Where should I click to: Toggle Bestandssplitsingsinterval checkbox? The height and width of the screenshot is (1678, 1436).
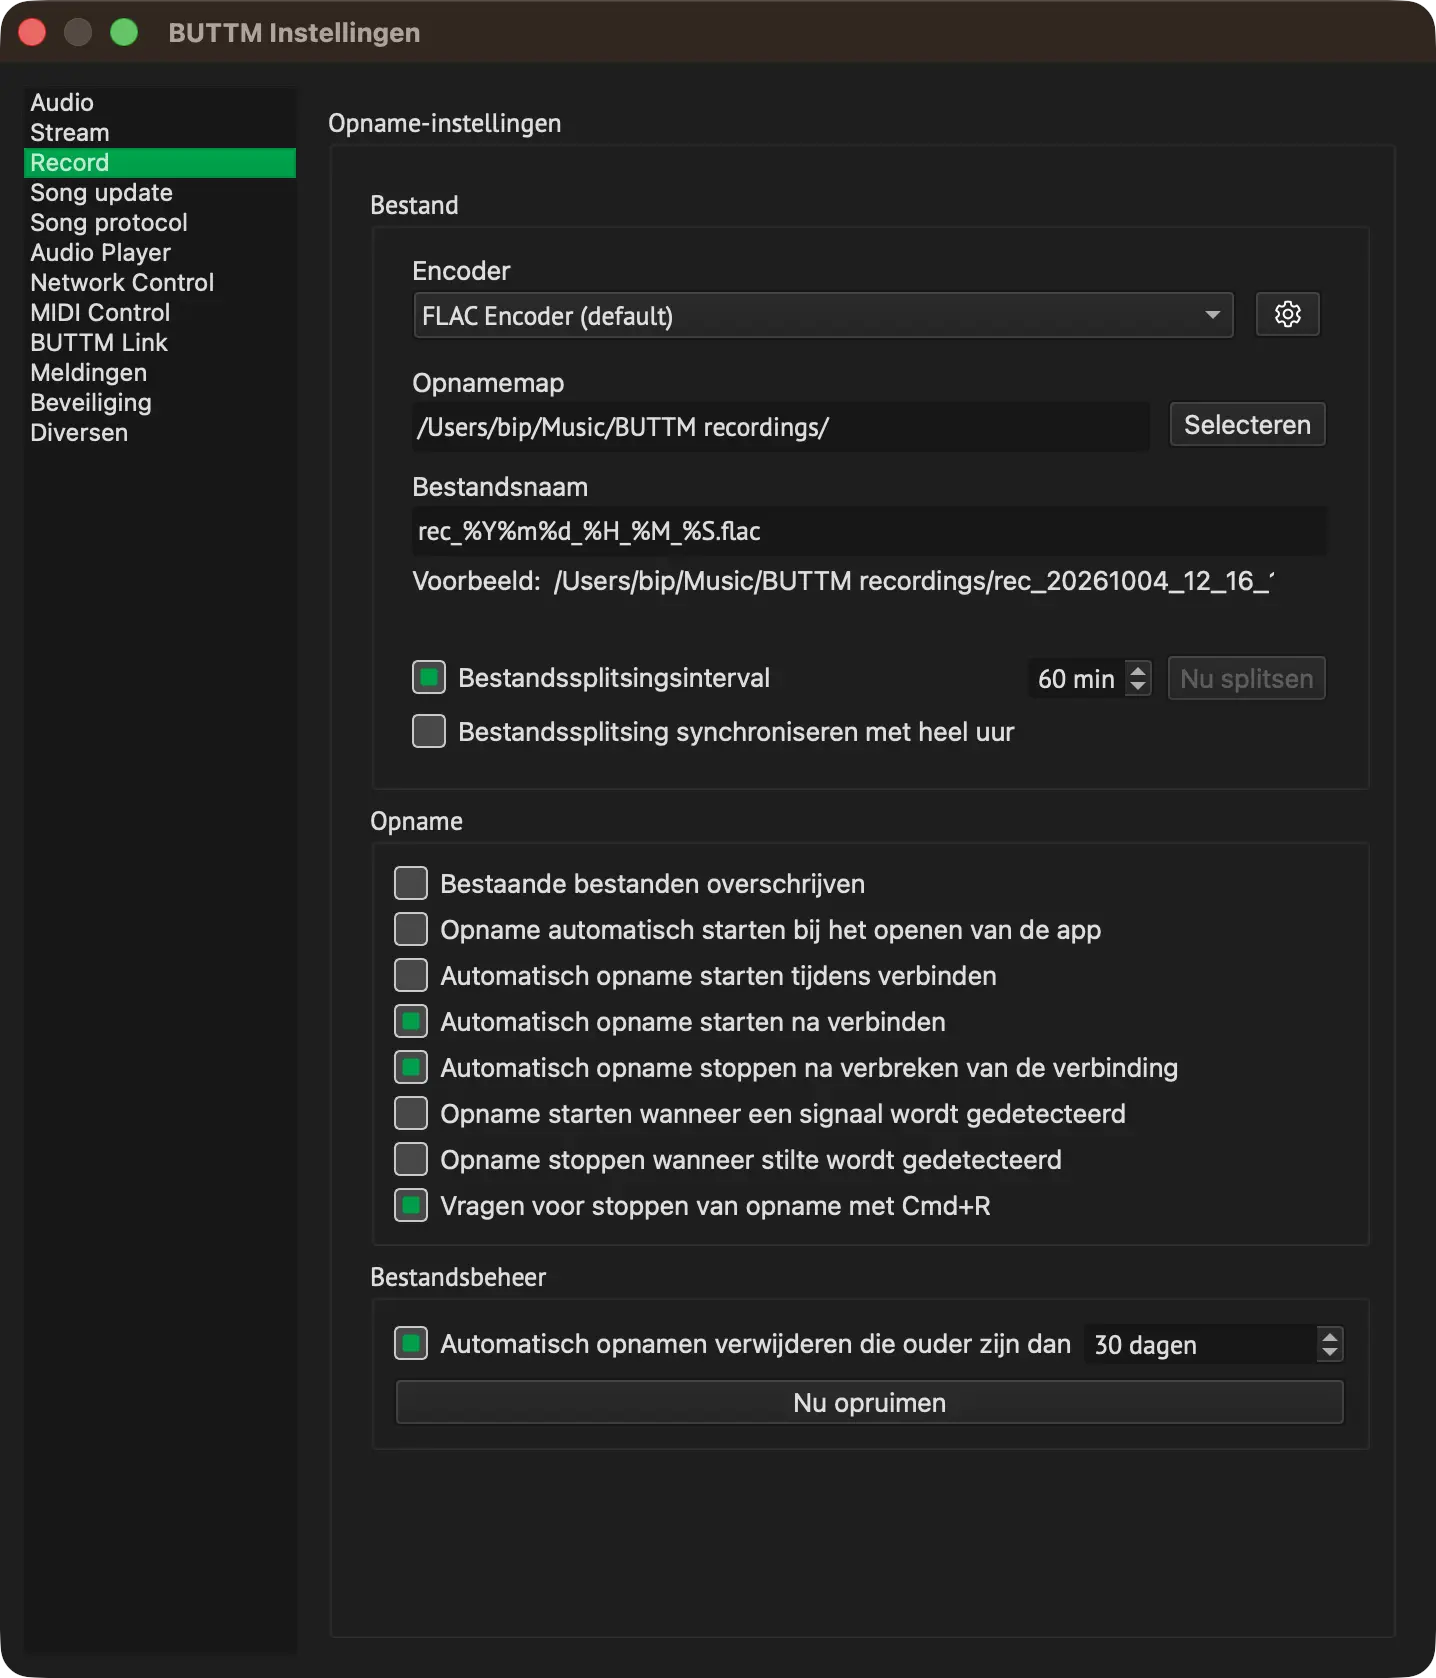coord(429,678)
